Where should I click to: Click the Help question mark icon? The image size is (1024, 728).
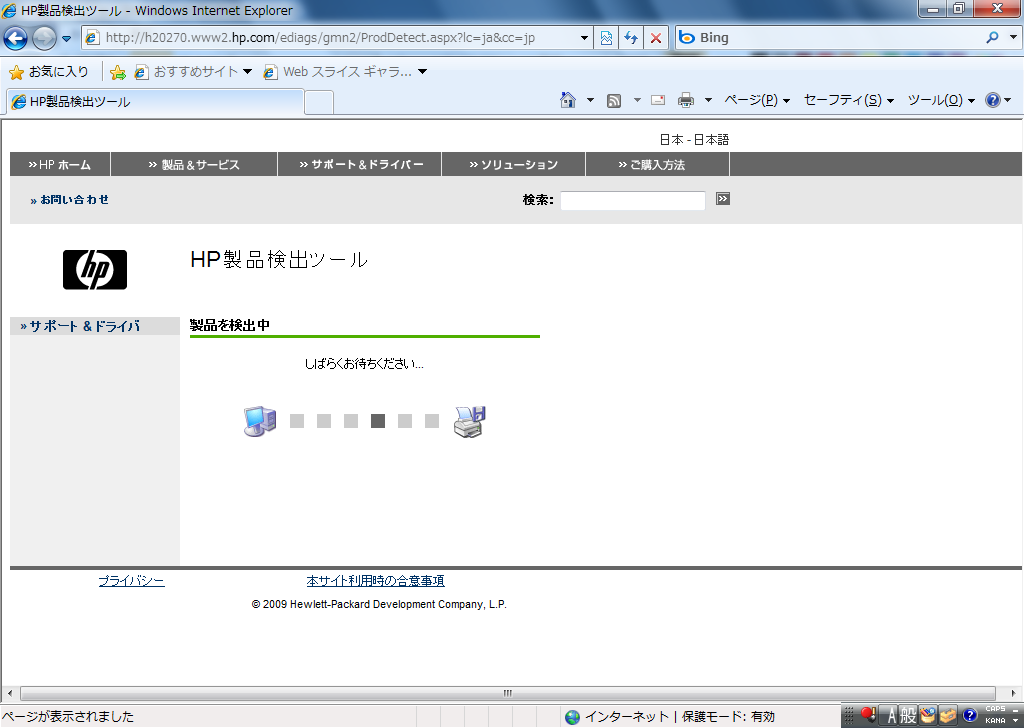(993, 100)
